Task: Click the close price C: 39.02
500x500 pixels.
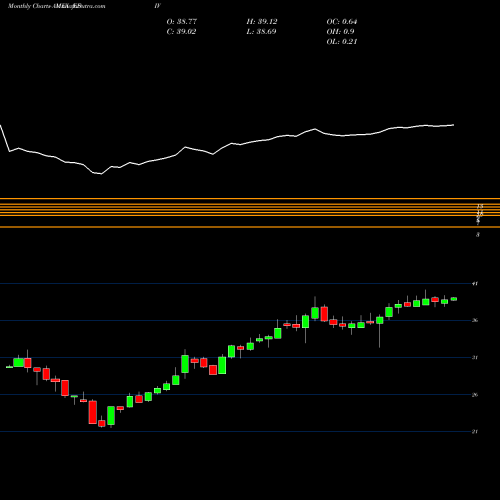Action: 181,32
